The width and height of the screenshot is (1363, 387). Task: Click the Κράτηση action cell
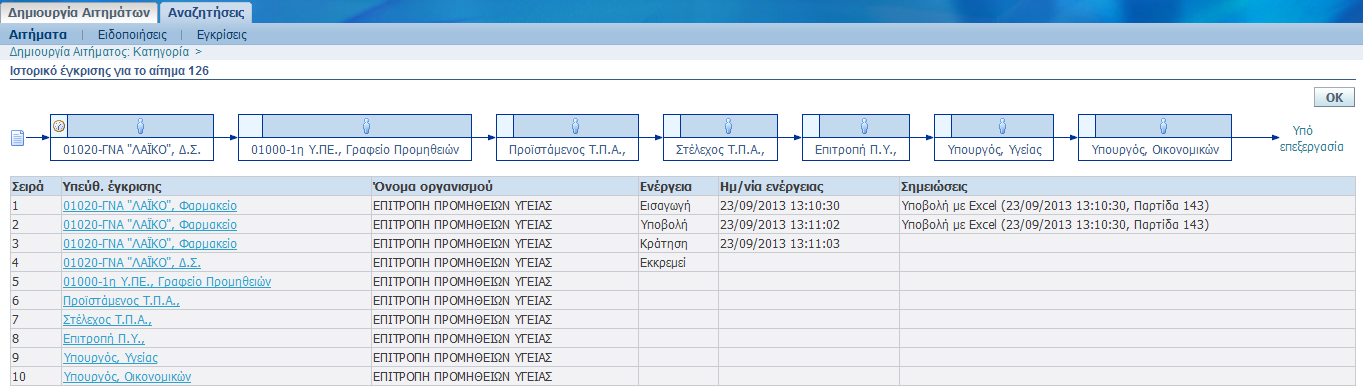click(x=678, y=244)
